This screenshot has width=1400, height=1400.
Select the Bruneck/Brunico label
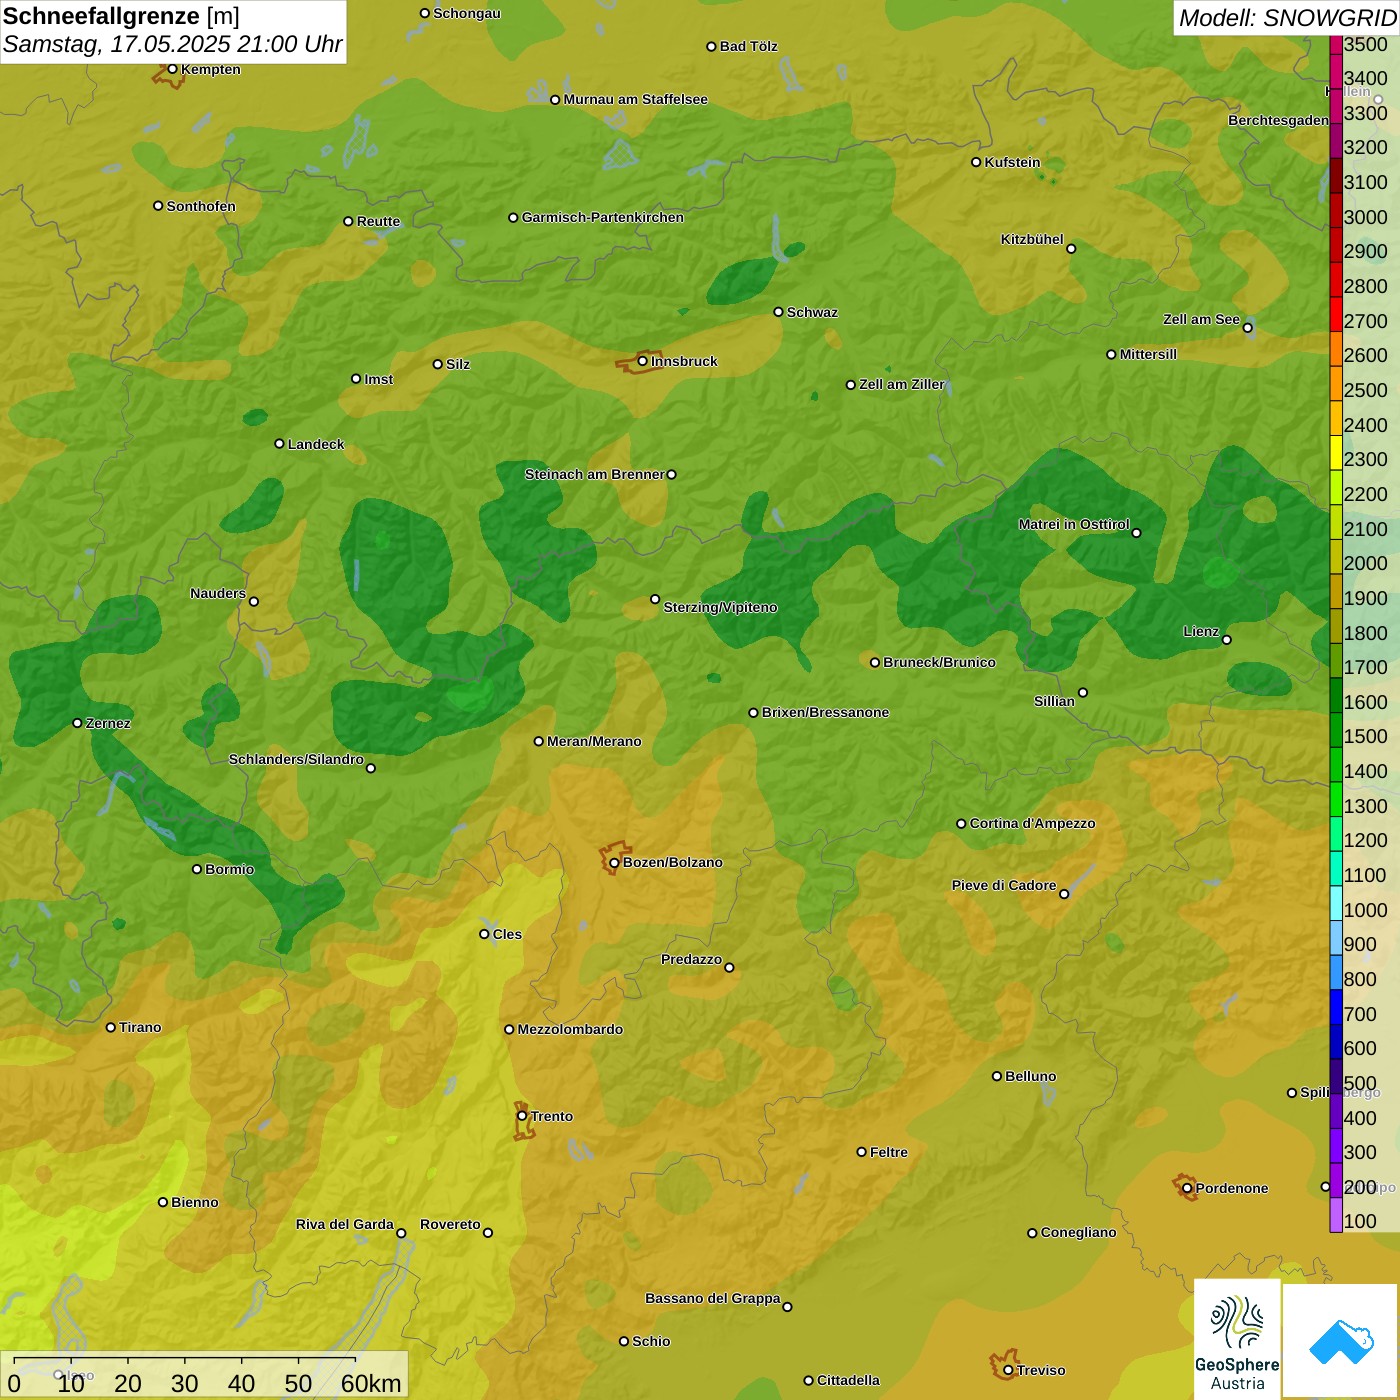click(939, 662)
